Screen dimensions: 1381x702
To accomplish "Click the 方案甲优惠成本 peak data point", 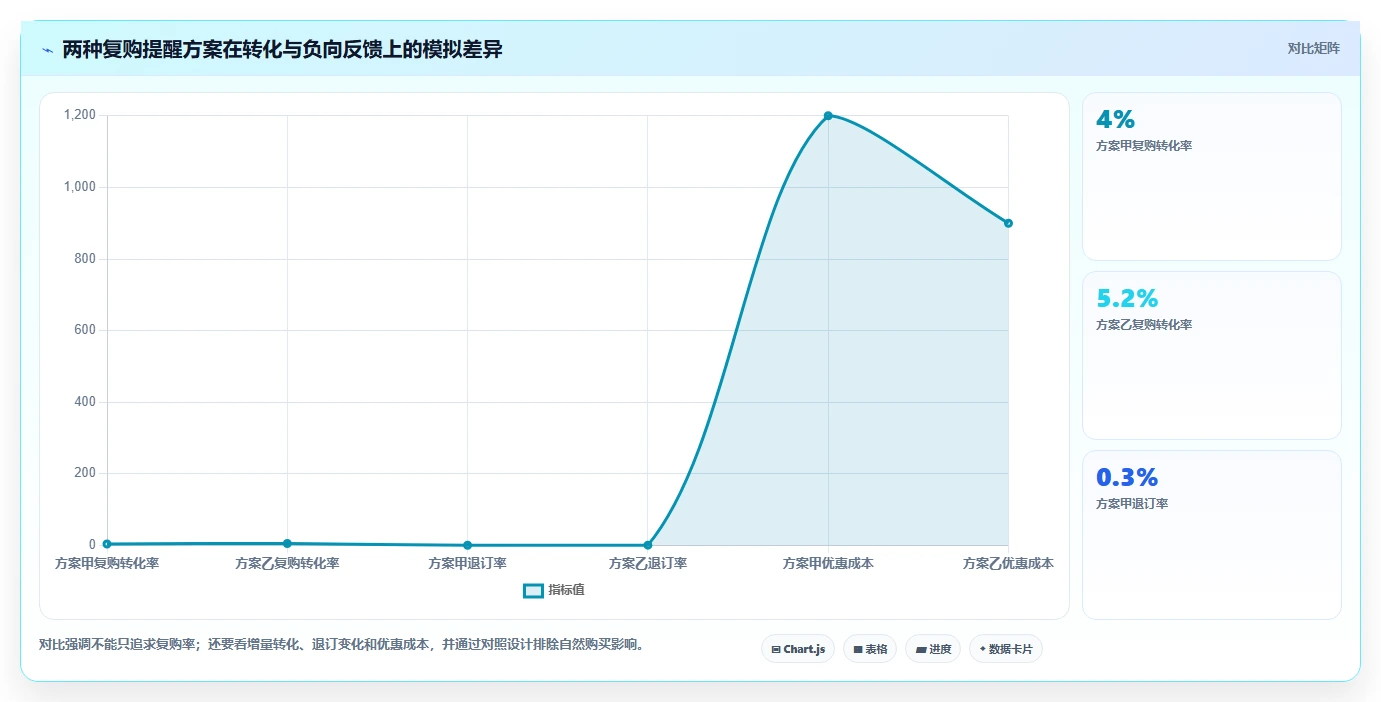I will click(x=828, y=116).
